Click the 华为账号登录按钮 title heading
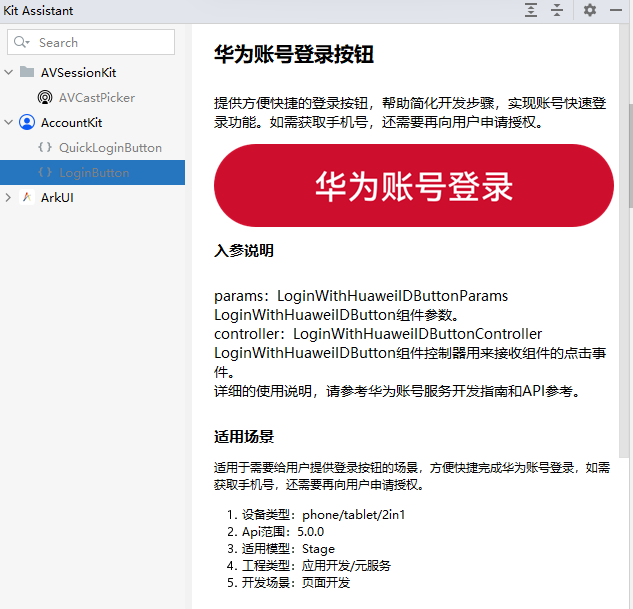The height and width of the screenshot is (609, 633). coord(293,54)
